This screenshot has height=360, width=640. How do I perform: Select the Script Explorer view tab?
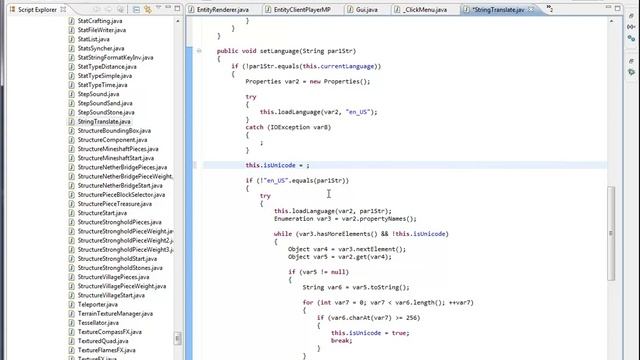37,9
